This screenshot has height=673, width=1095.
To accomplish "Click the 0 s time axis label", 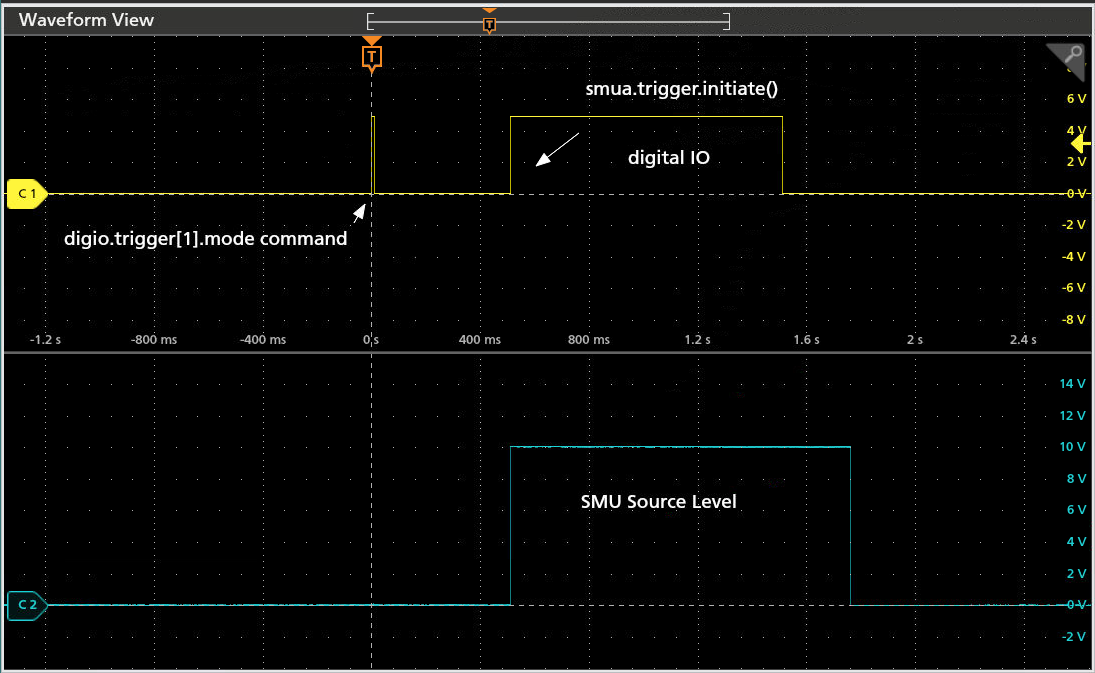I will [x=371, y=340].
